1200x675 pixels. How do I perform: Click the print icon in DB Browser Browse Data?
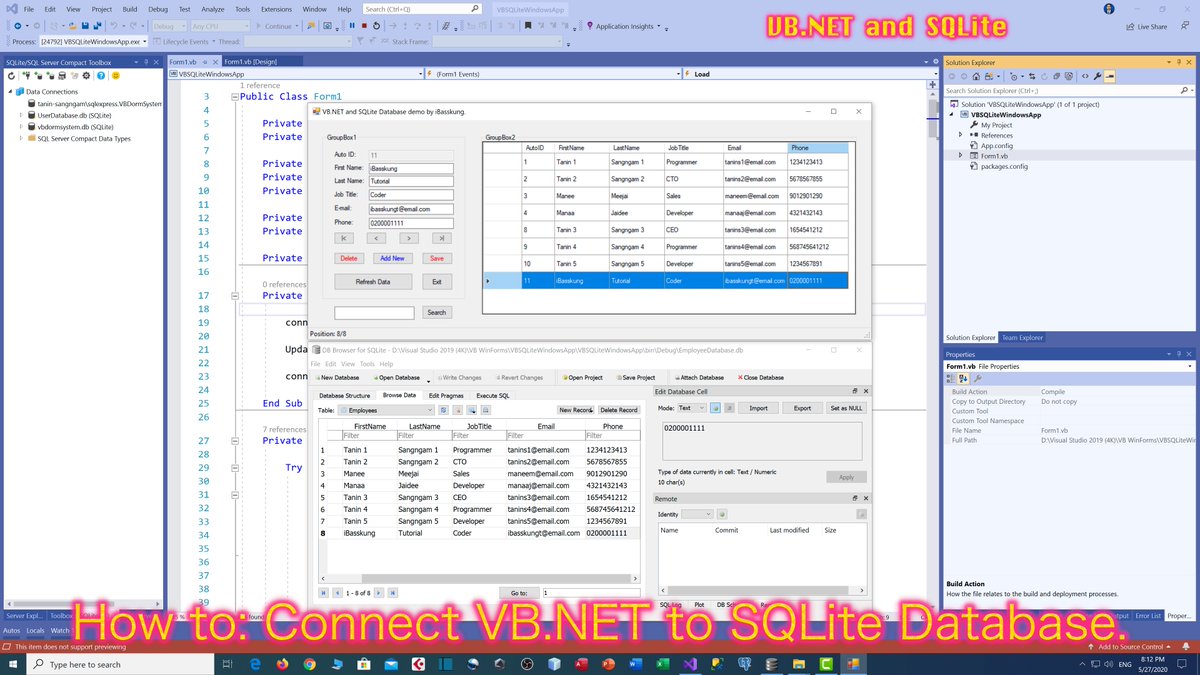pyautogui.click(x=485, y=410)
